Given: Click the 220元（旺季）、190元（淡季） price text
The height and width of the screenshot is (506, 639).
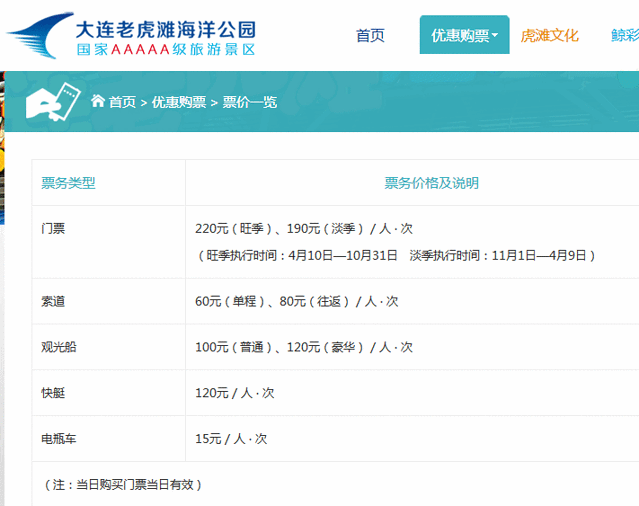Looking at the screenshot, I should [x=304, y=229].
